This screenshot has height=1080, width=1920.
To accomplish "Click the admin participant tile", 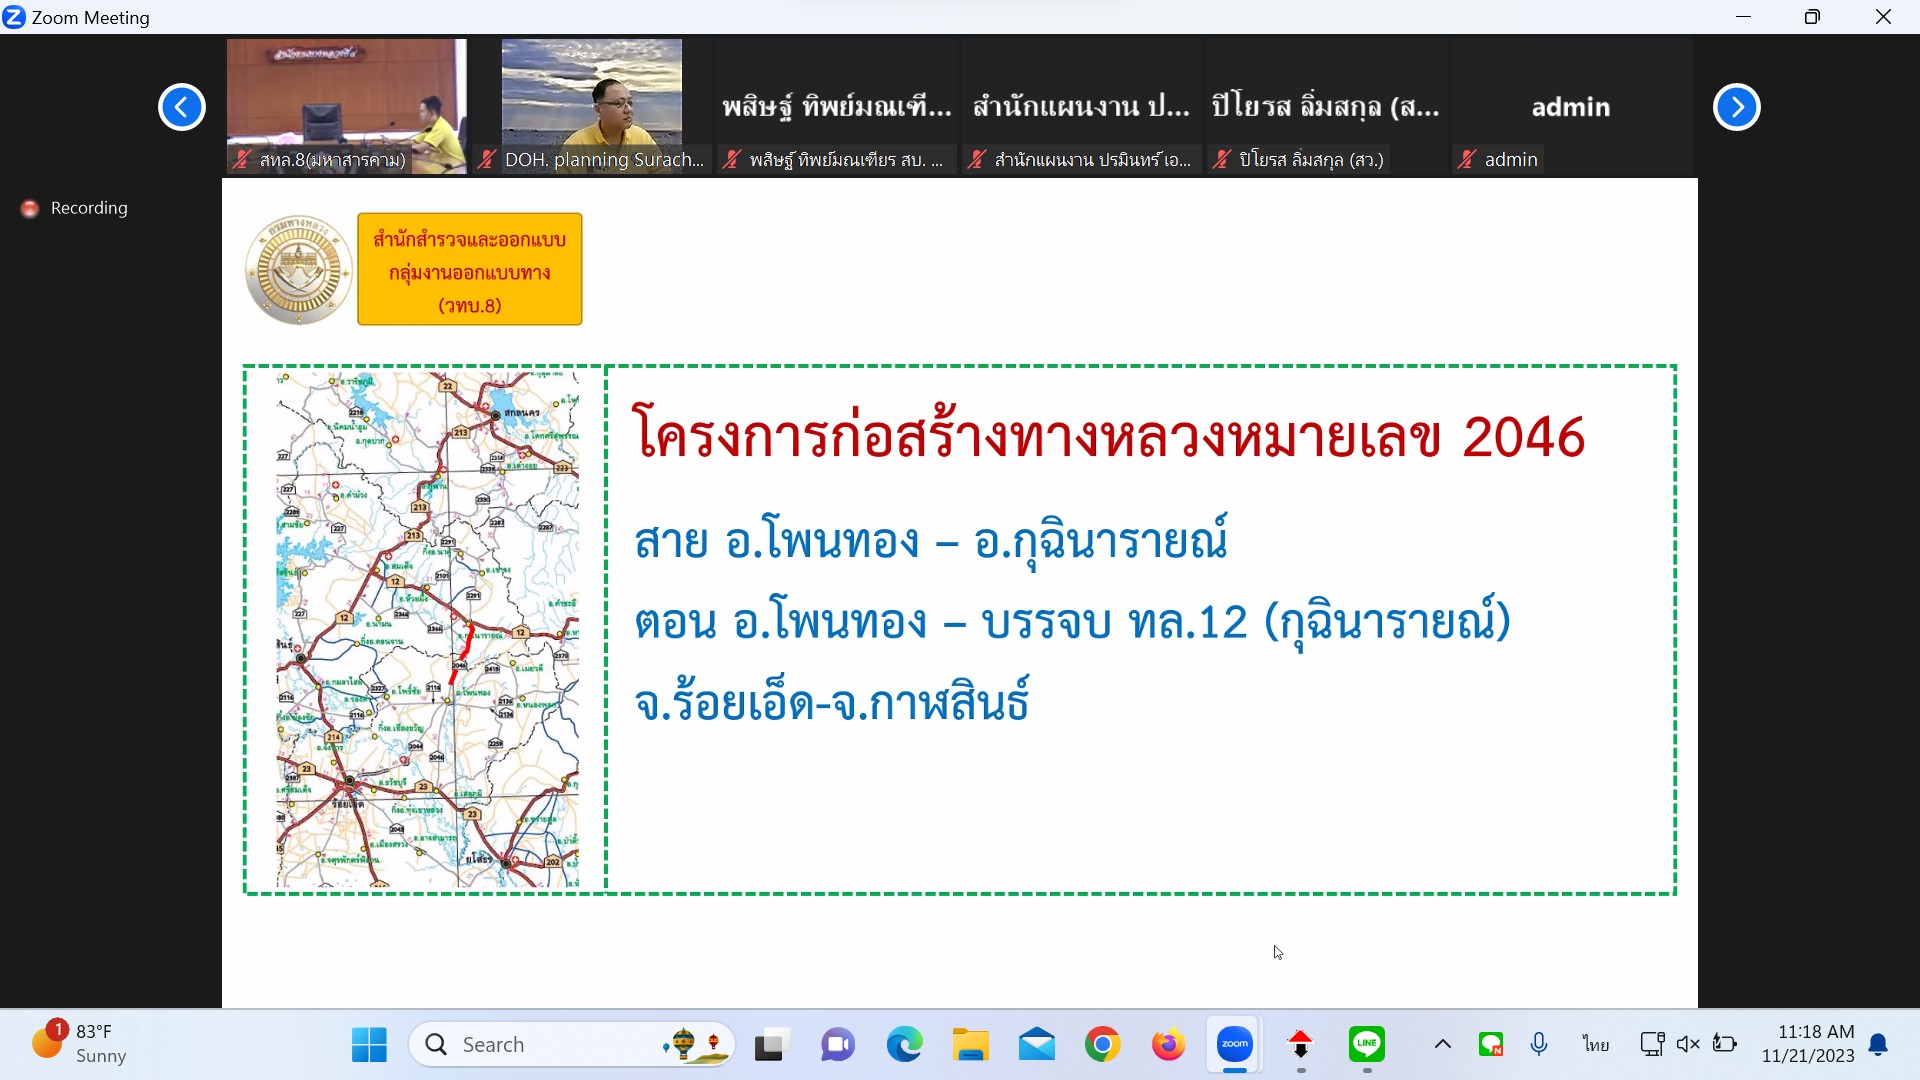I will click(1570, 107).
